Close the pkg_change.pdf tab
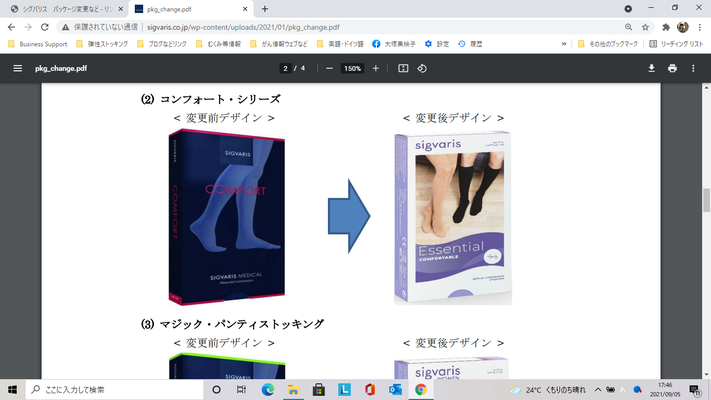The width and height of the screenshot is (711, 400). pyautogui.click(x=245, y=9)
